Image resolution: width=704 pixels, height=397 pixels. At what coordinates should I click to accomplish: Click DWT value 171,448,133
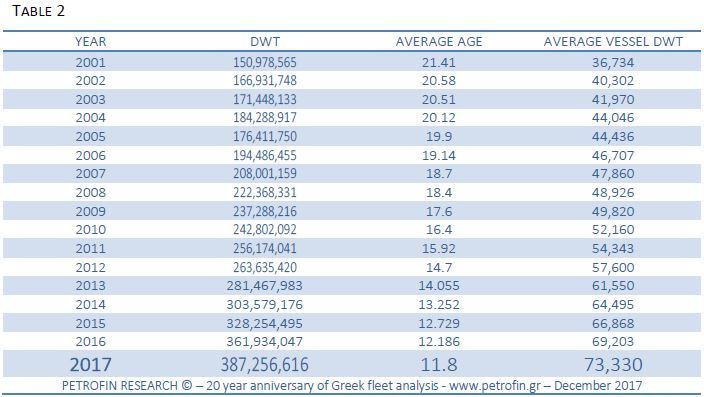(x=265, y=99)
